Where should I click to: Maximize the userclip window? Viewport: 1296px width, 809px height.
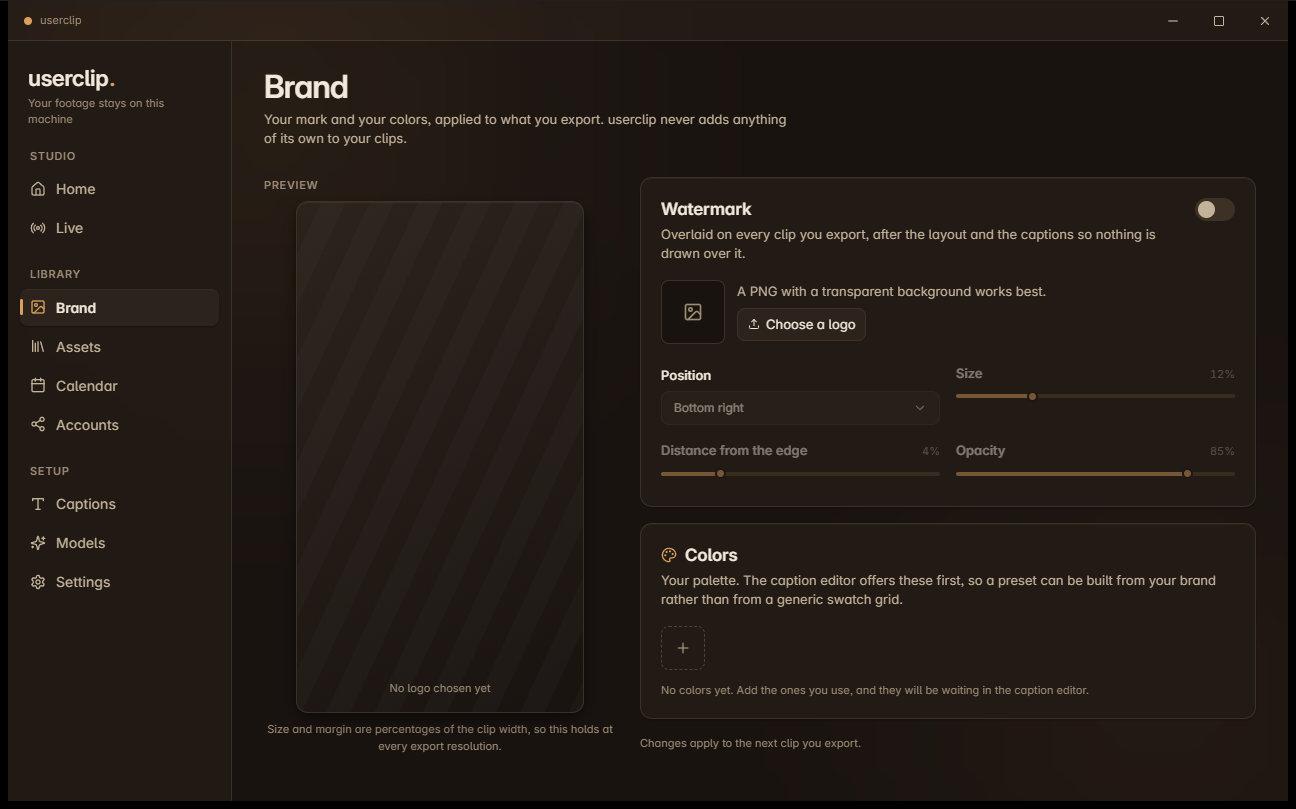1219,21
